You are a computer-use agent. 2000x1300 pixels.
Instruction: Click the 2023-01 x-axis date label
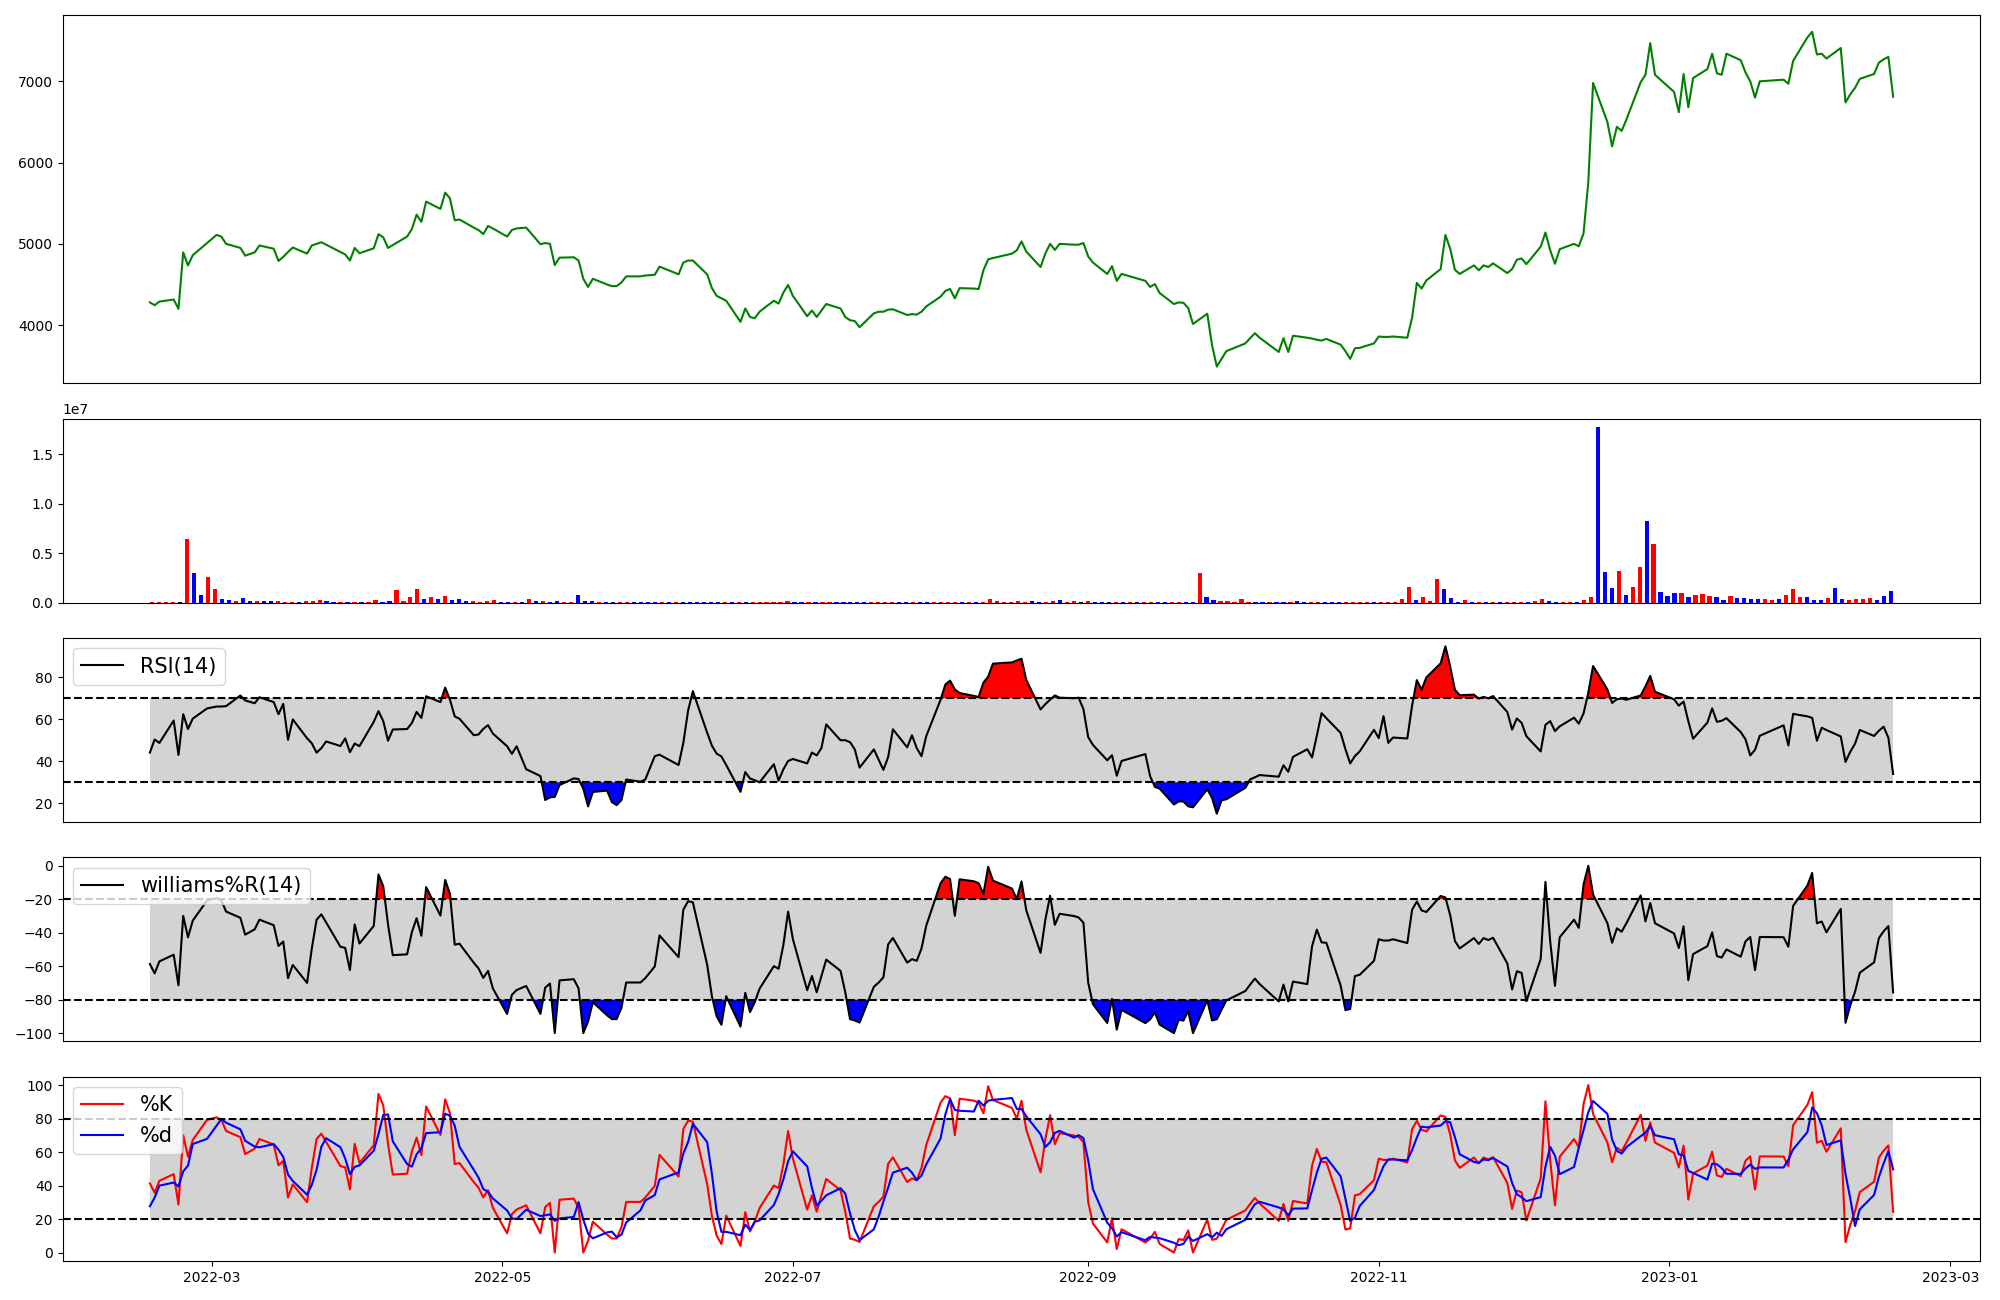[1669, 1277]
